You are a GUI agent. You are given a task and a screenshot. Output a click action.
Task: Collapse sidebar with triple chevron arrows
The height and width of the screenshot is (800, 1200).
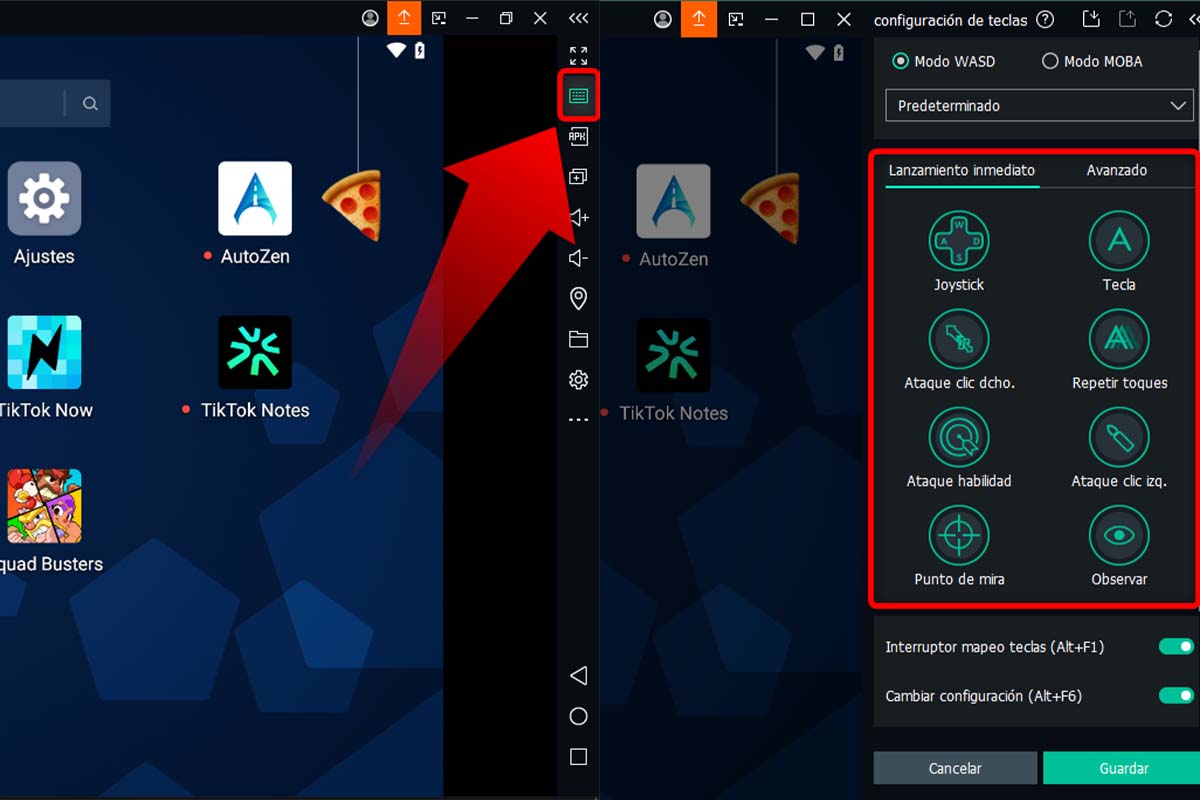[578, 18]
